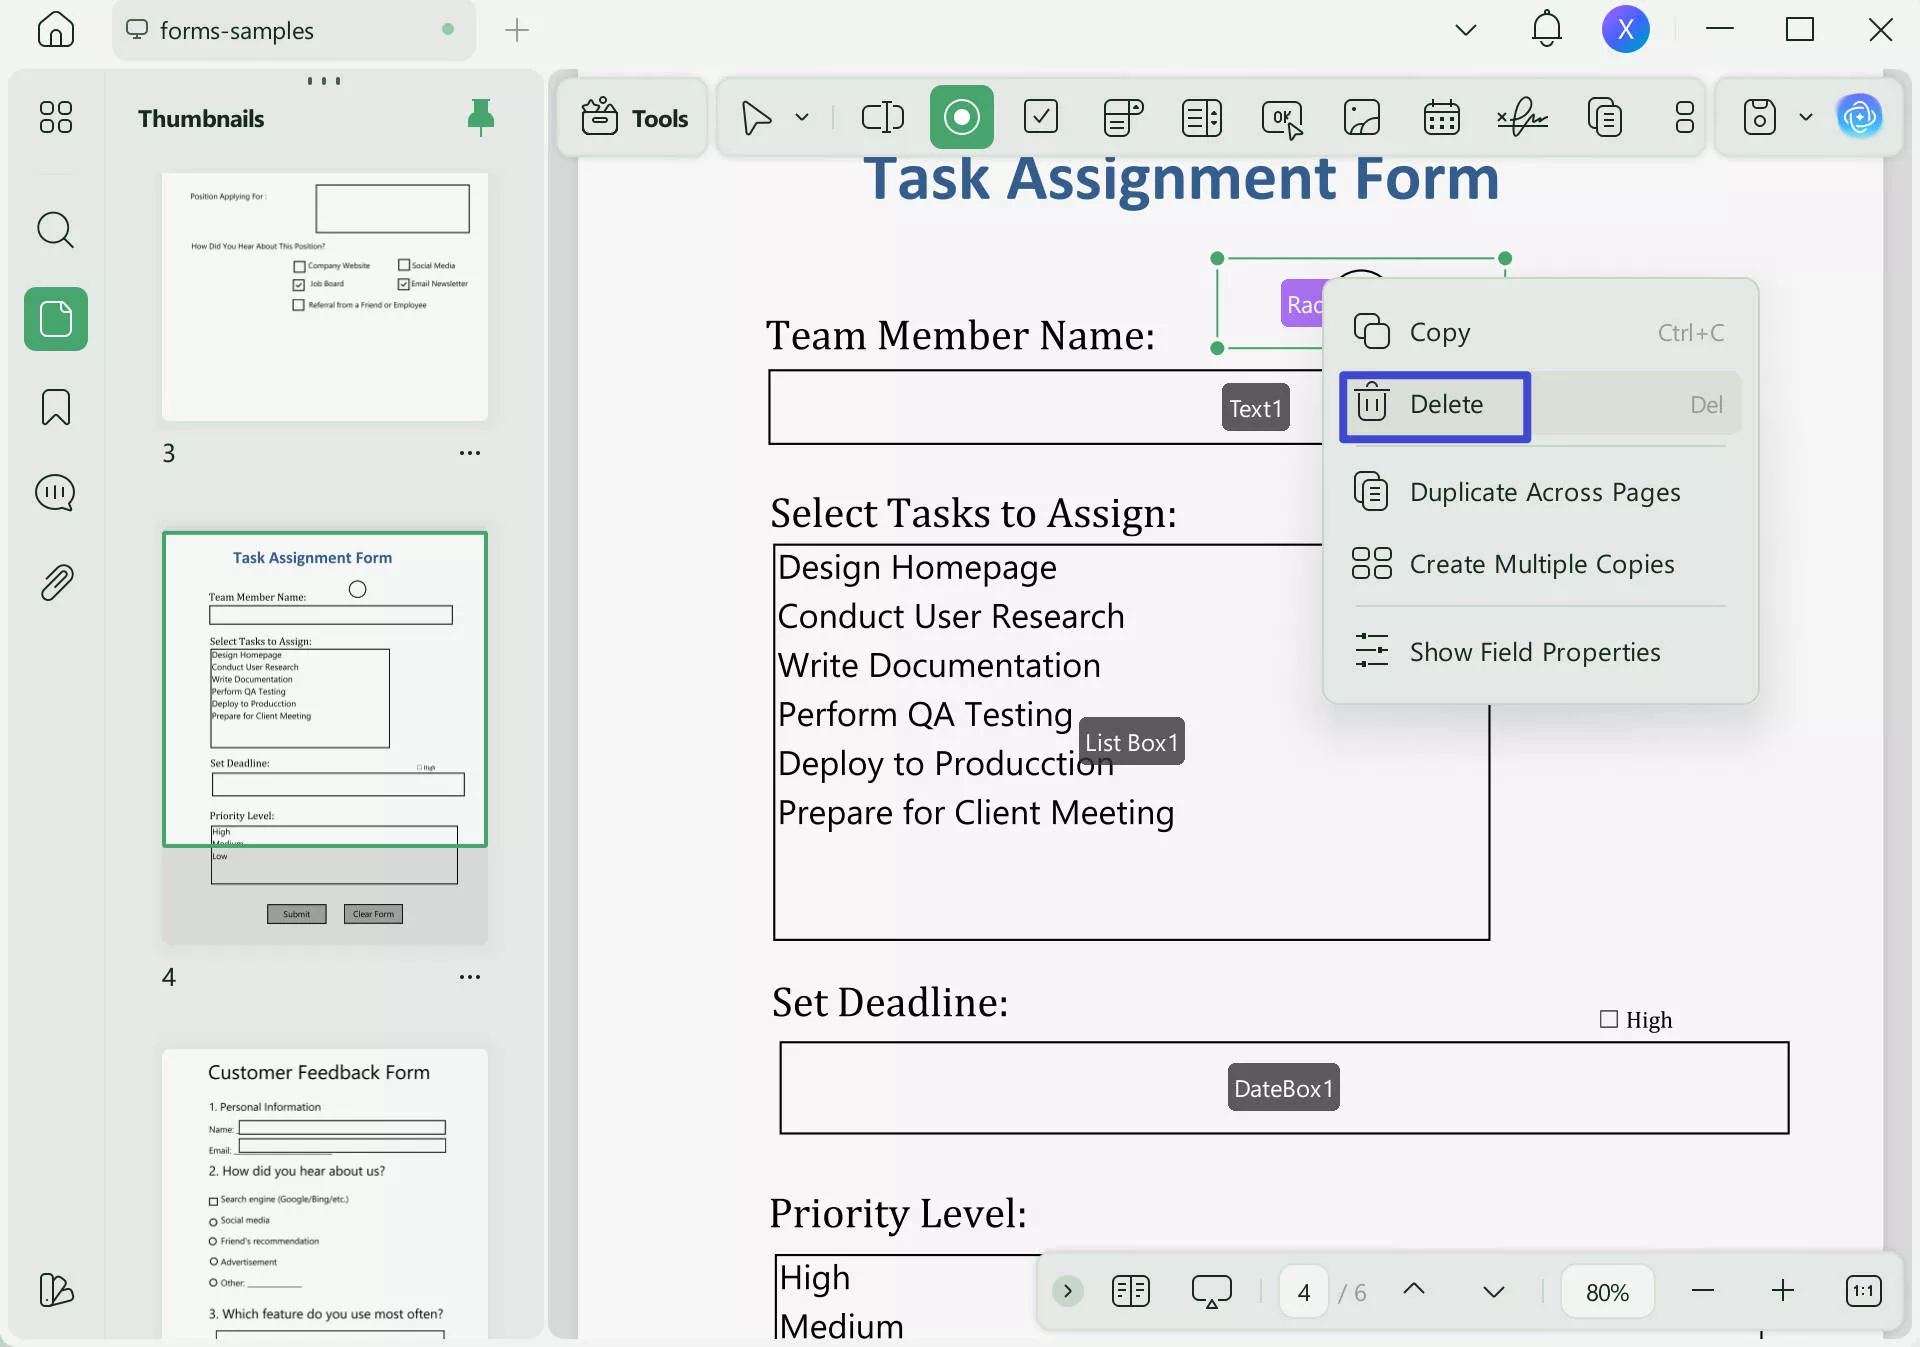
Task: Open the save options dropdown arrow
Action: pos(1806,118)
